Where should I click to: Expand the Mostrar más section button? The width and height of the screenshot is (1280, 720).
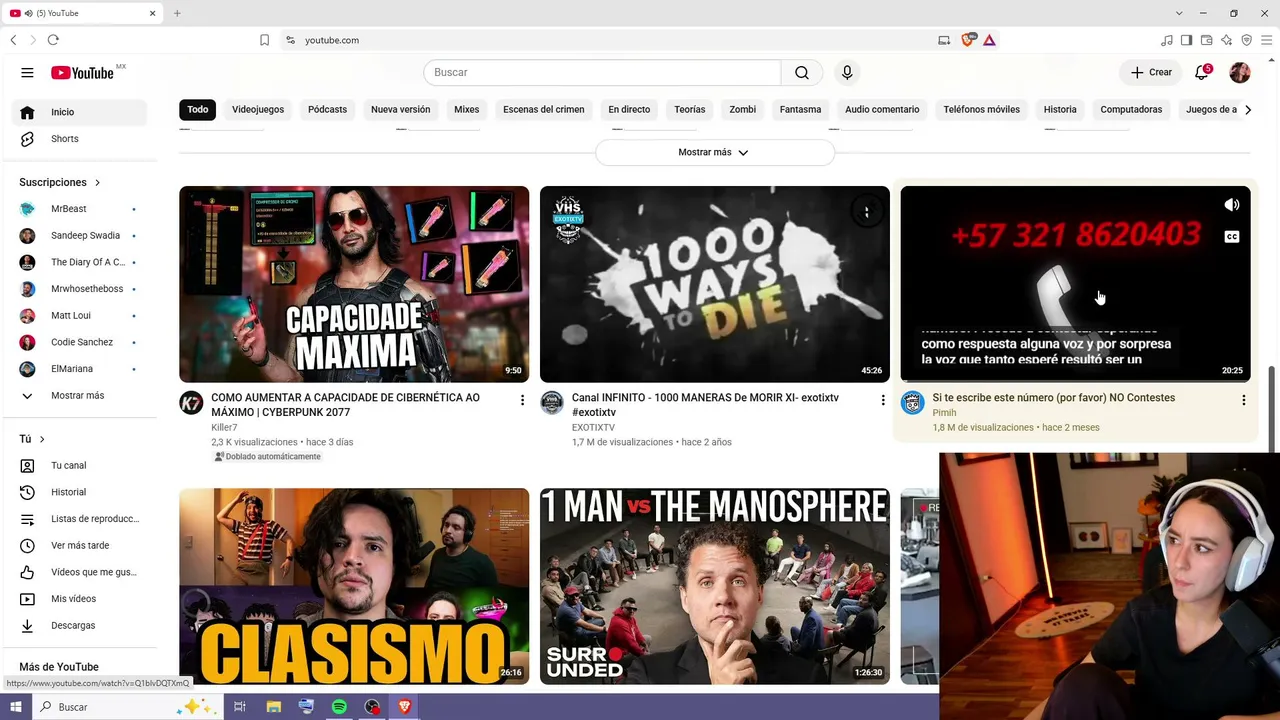714,153
